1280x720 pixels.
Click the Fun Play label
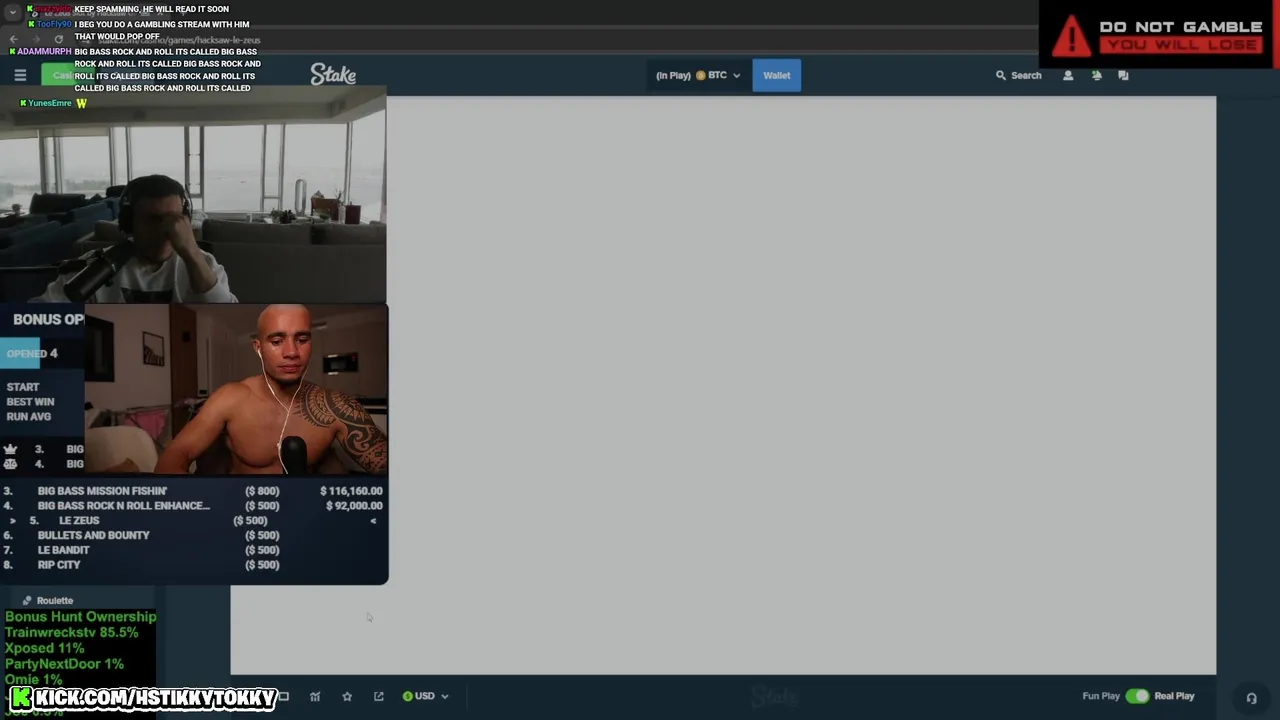1101,696
